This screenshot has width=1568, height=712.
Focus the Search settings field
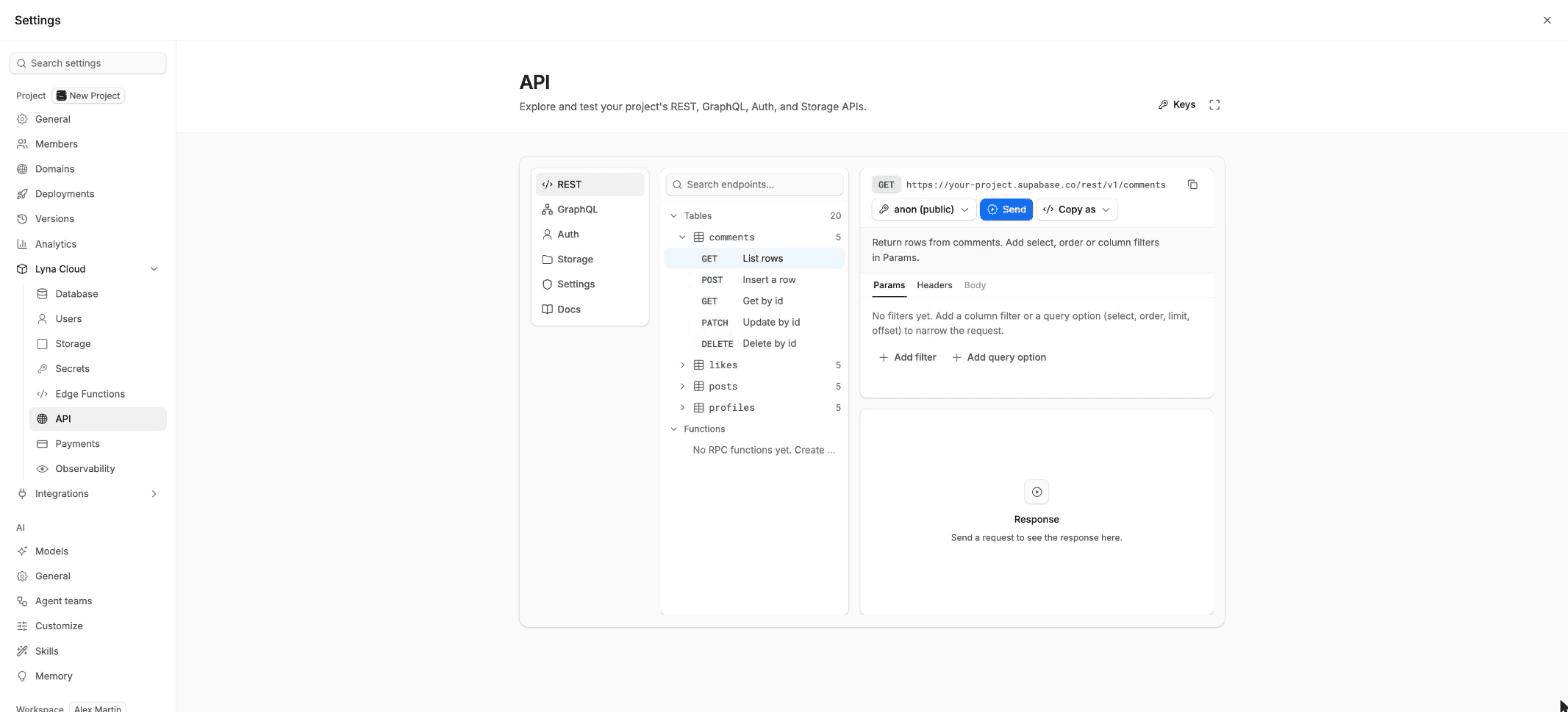pos(88,63)
